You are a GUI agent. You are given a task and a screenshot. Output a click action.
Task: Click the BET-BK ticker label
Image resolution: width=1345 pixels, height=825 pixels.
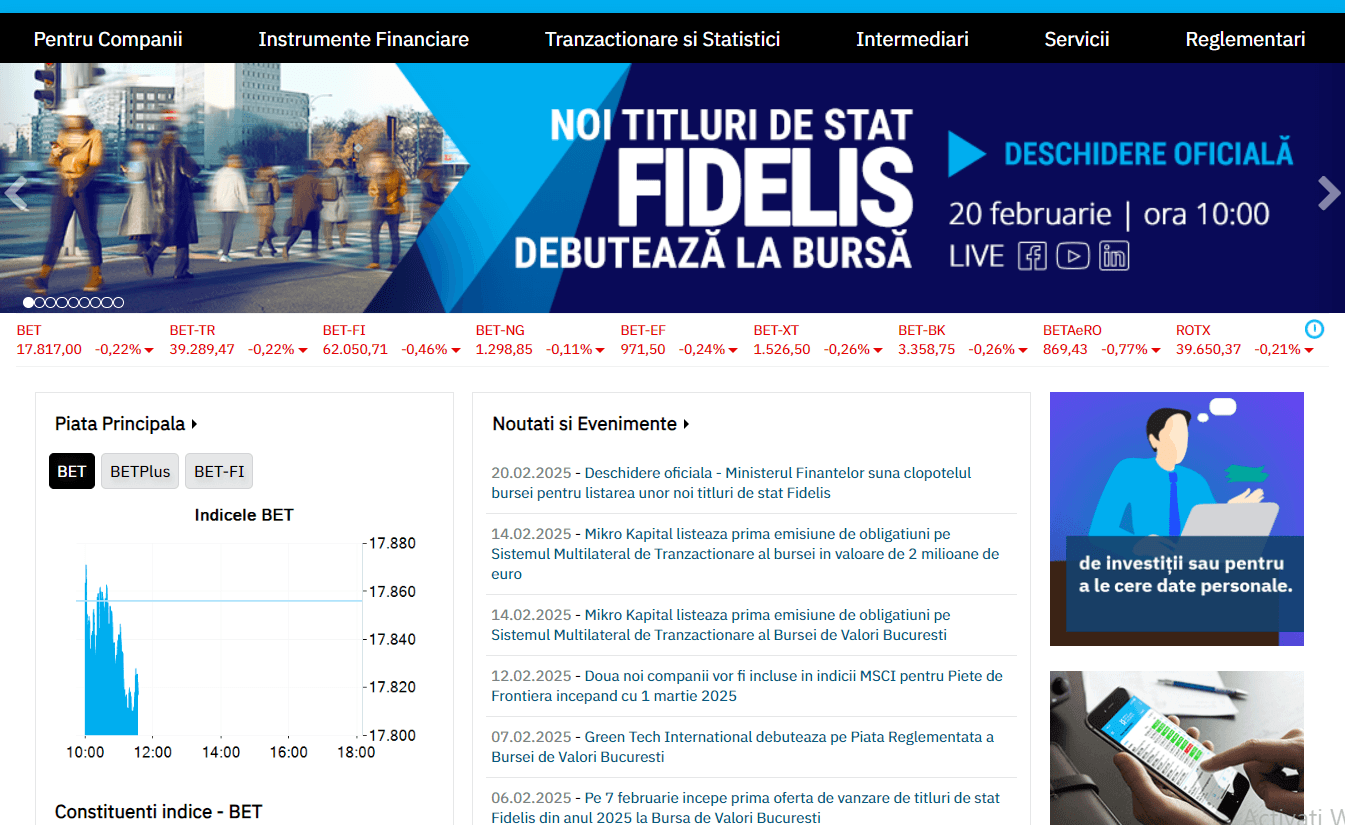[921, 330]
